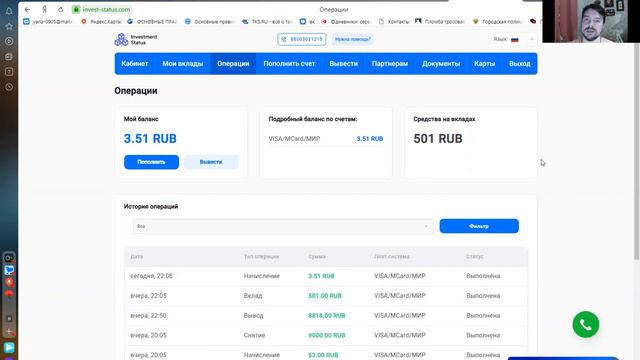Image resolution: width=640 pixels, height=360 pixels.
Task: Open notifications bell in the sidebar
Action: 9,11
